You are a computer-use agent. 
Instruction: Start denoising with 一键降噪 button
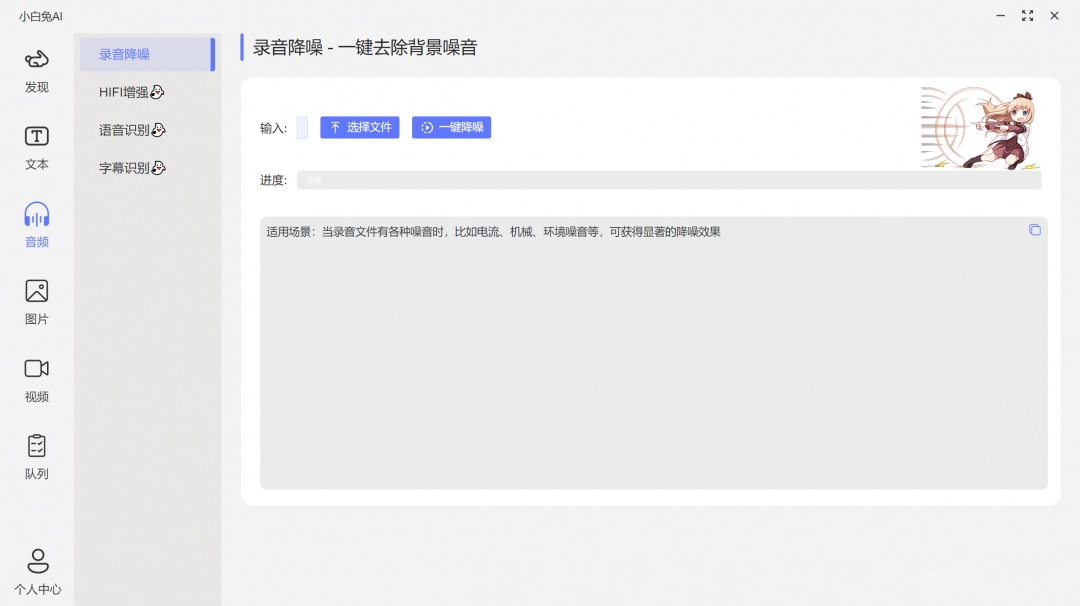click(x=451, y=127)
